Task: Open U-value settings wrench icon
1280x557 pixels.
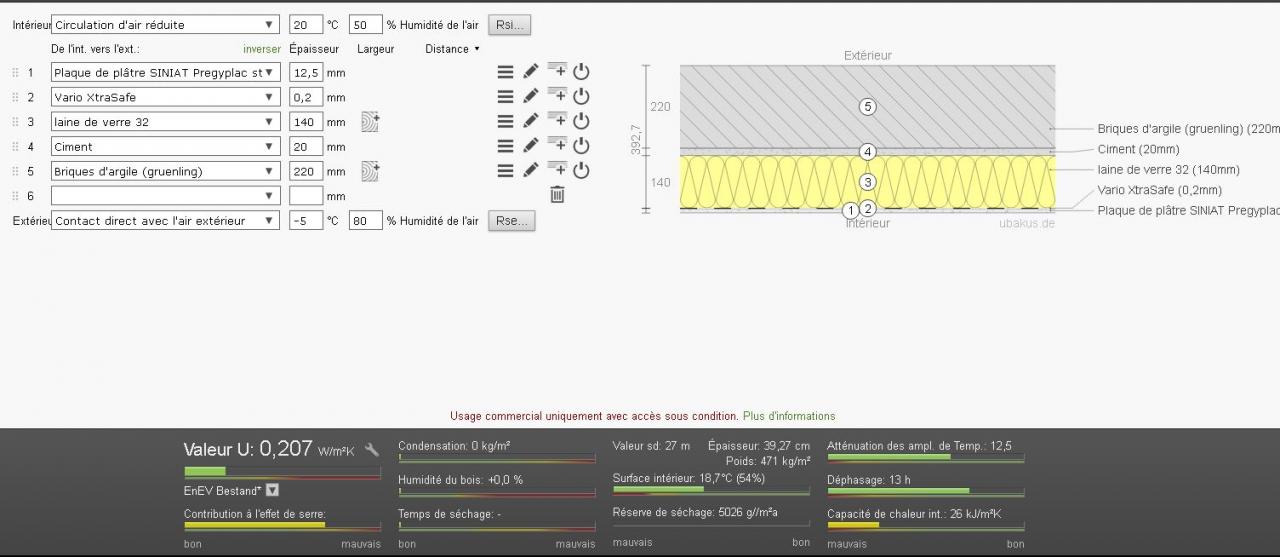Action: [372, 450]
